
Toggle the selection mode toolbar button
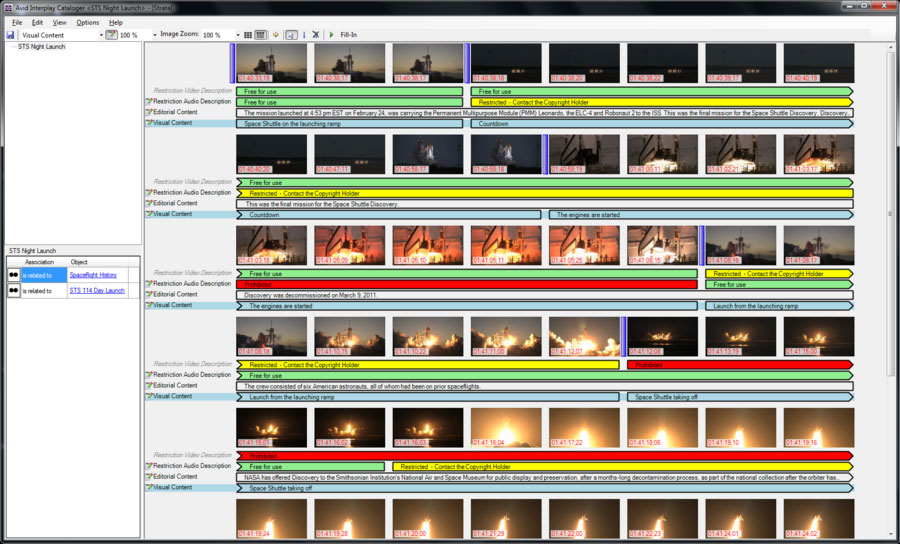click(291, 35)
